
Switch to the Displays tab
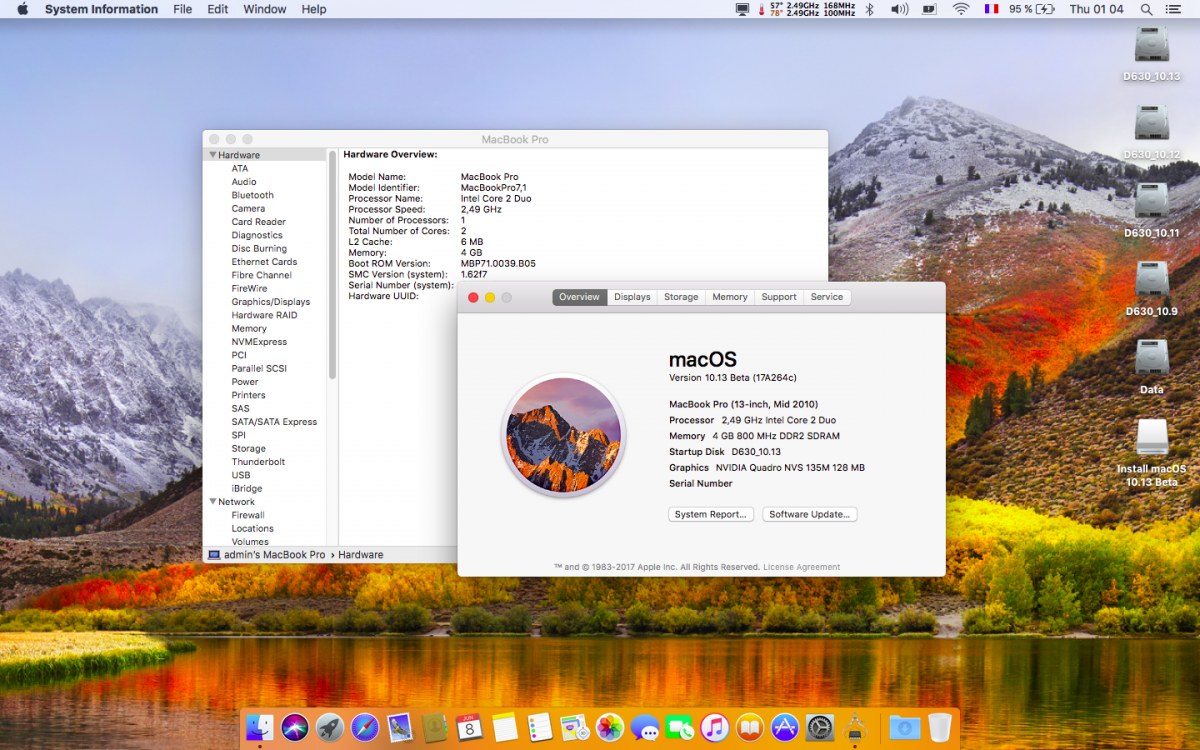[x=632, y=297]
